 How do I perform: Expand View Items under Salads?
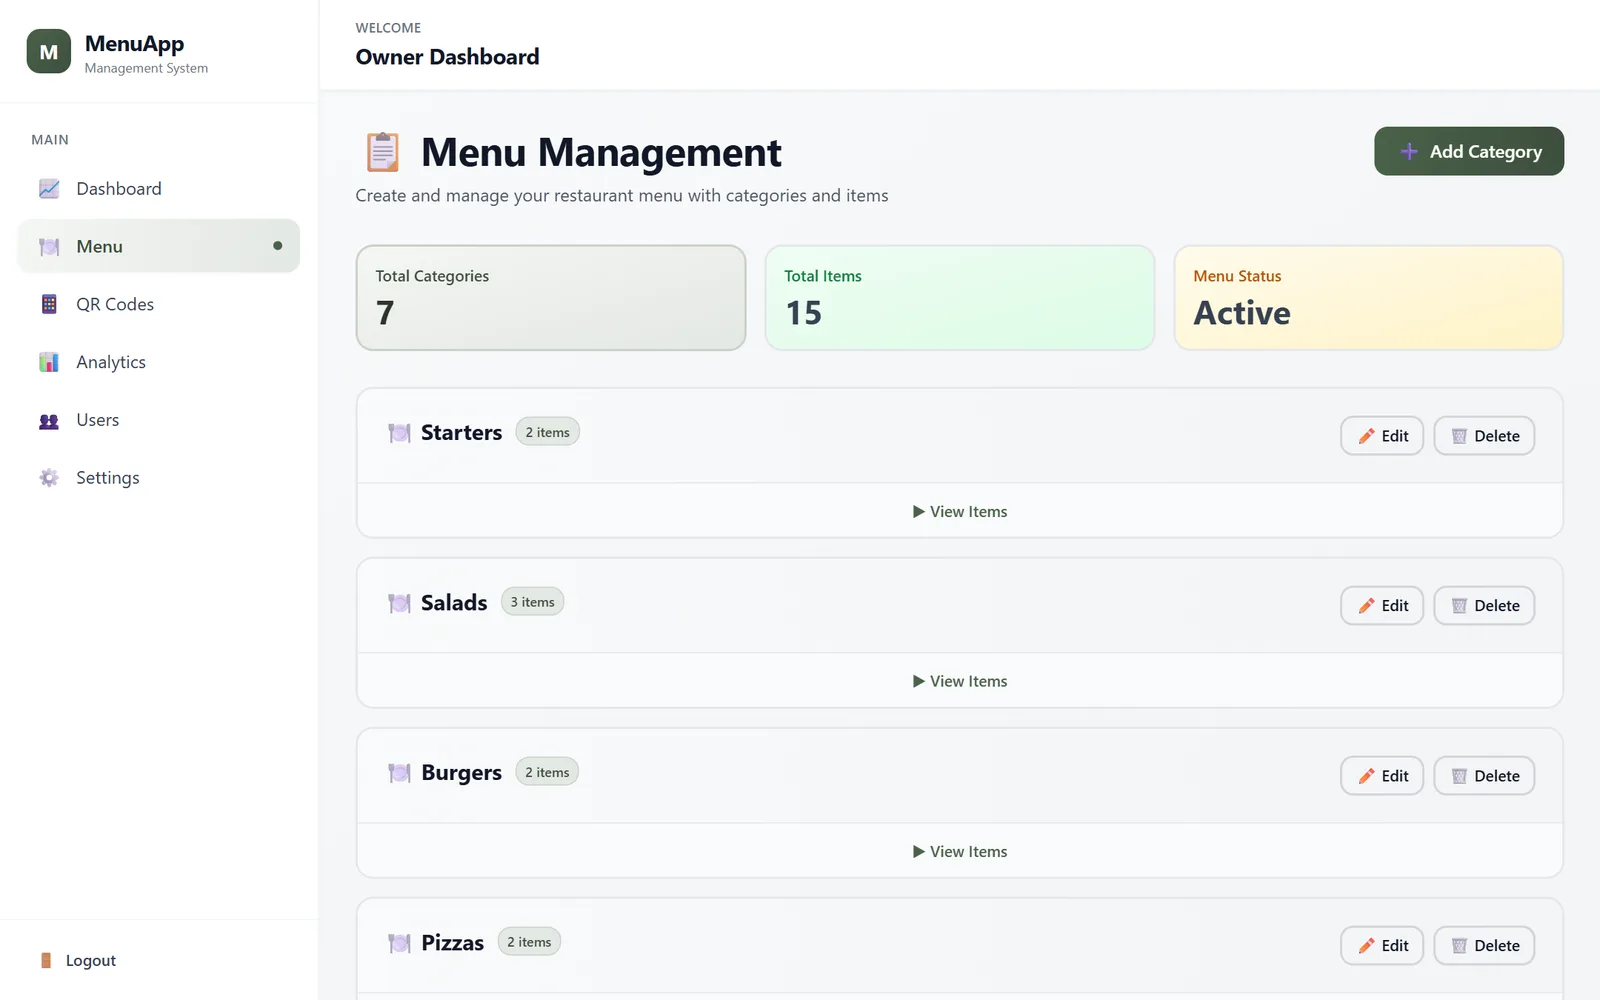point(960,681)
